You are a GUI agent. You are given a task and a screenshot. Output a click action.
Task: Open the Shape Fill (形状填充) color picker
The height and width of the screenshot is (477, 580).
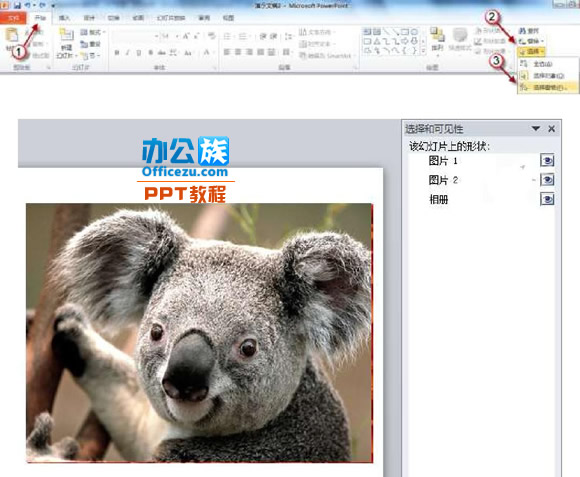pos(491,31)
